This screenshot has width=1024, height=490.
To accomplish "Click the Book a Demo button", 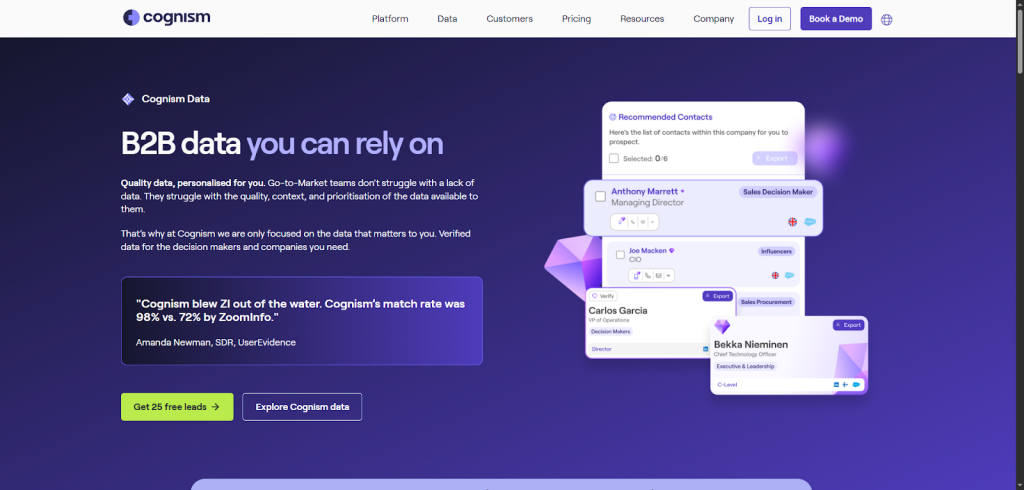I will 835,19.
